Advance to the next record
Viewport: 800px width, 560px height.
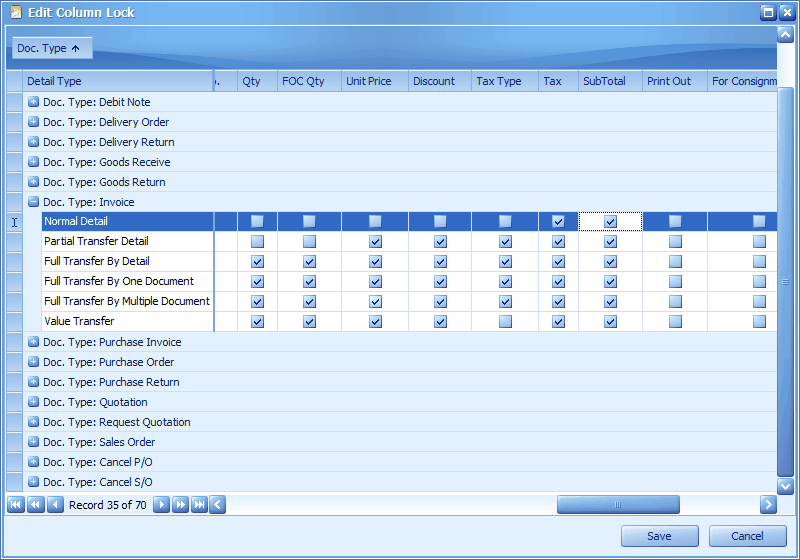[x=161, y=505]
